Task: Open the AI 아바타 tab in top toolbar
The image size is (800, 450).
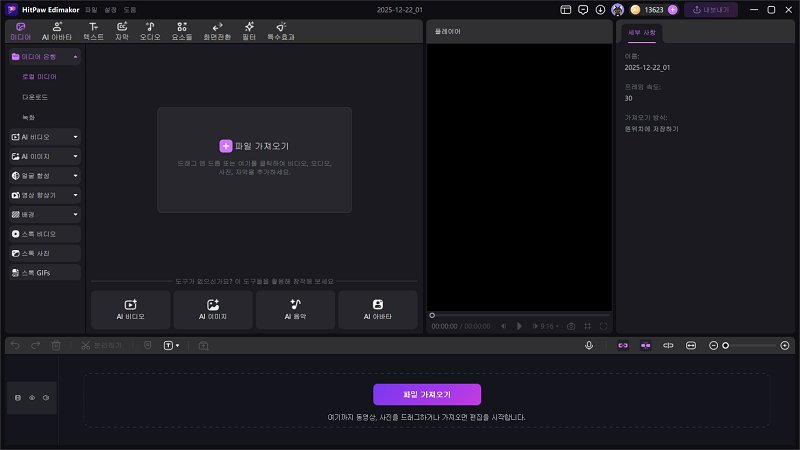Action: [57, 31]
